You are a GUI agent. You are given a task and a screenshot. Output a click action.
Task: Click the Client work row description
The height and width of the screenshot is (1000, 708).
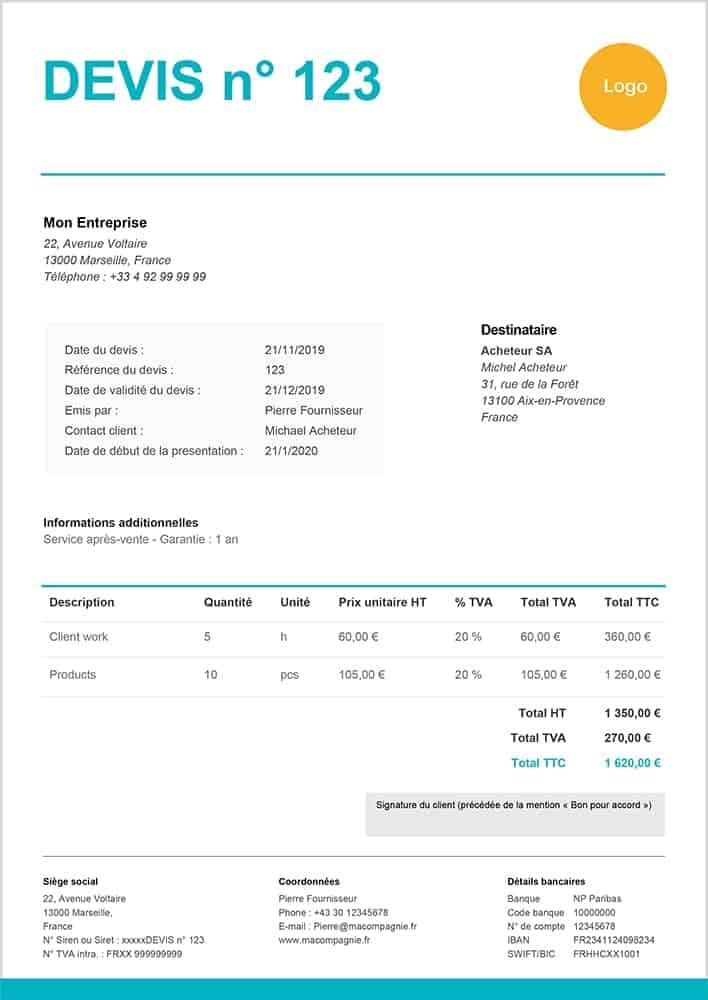(x=79, y=637)
